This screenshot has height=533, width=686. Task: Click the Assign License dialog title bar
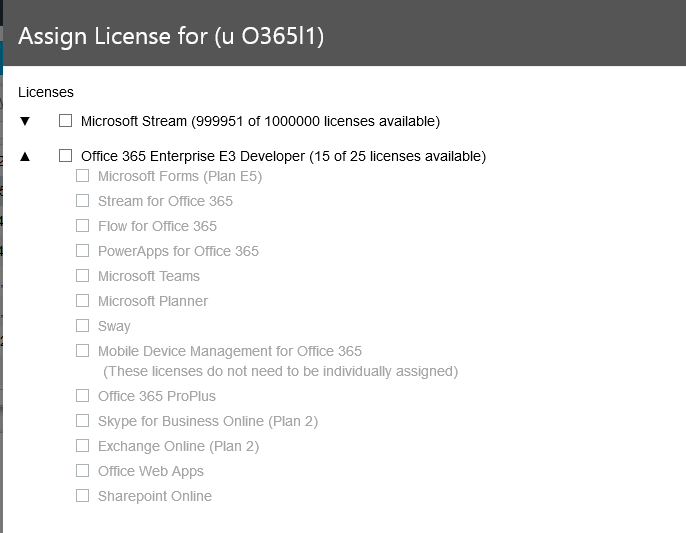344,33
